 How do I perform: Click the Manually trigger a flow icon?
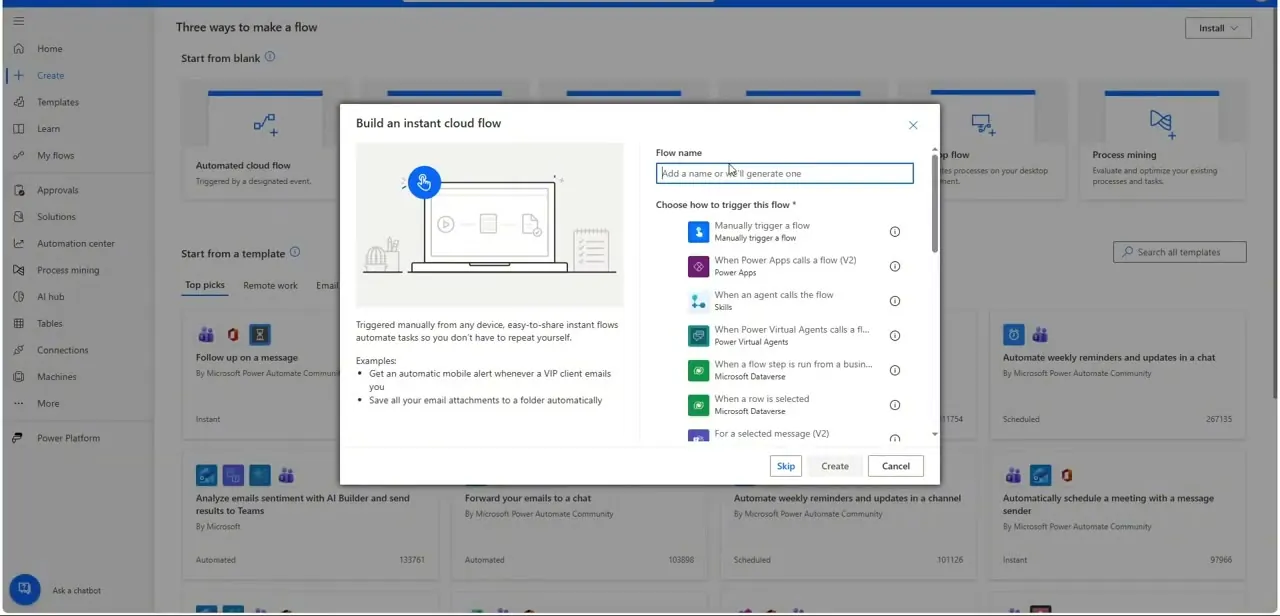click(698, 232)
